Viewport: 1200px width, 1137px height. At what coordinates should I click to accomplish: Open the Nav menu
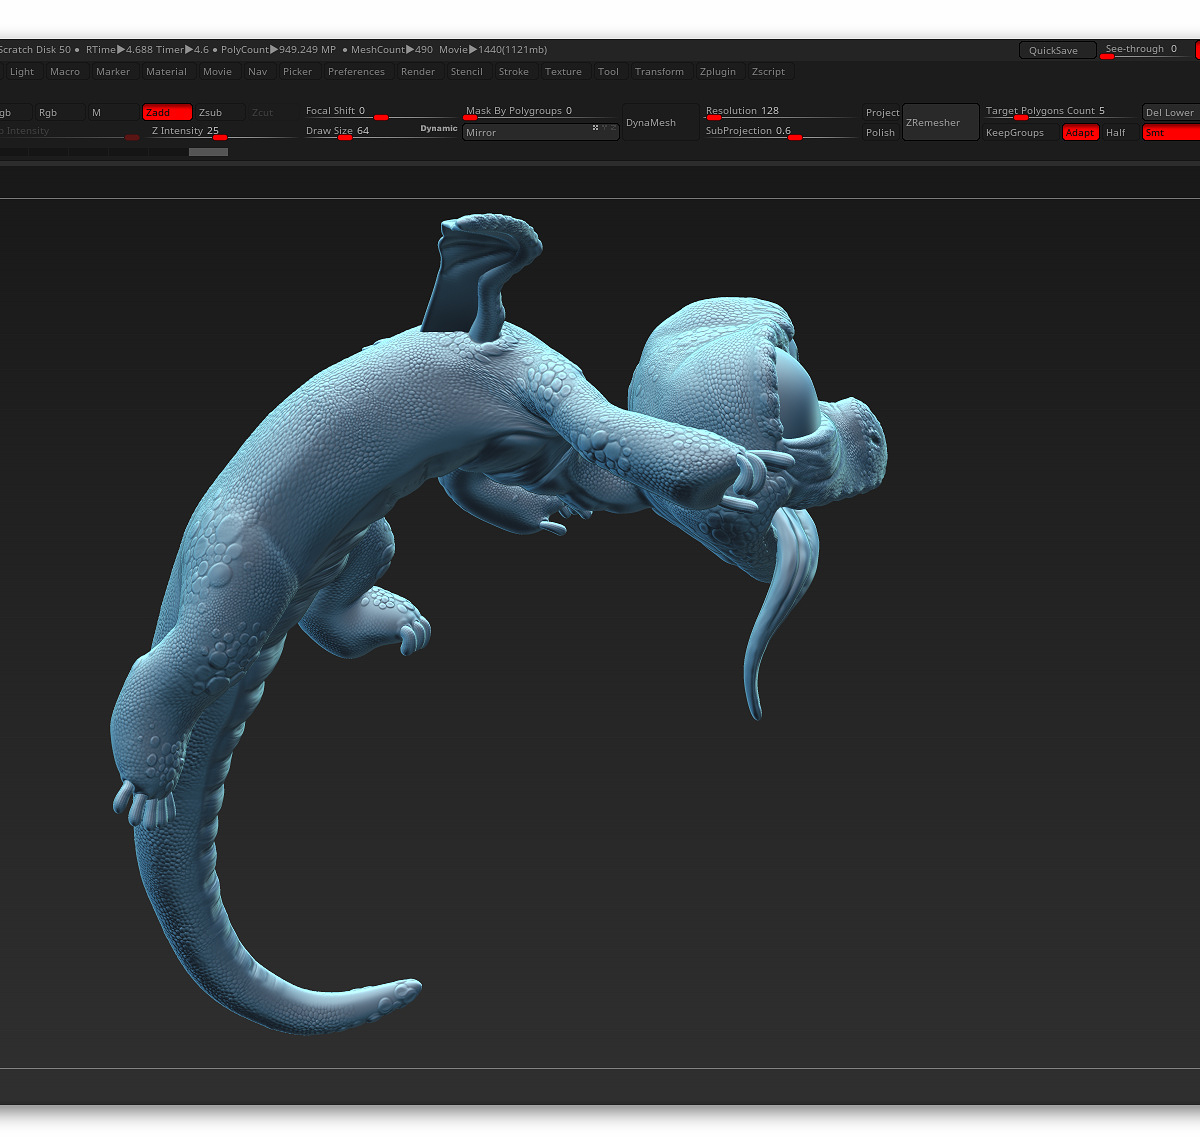click(x=258, y=72)
